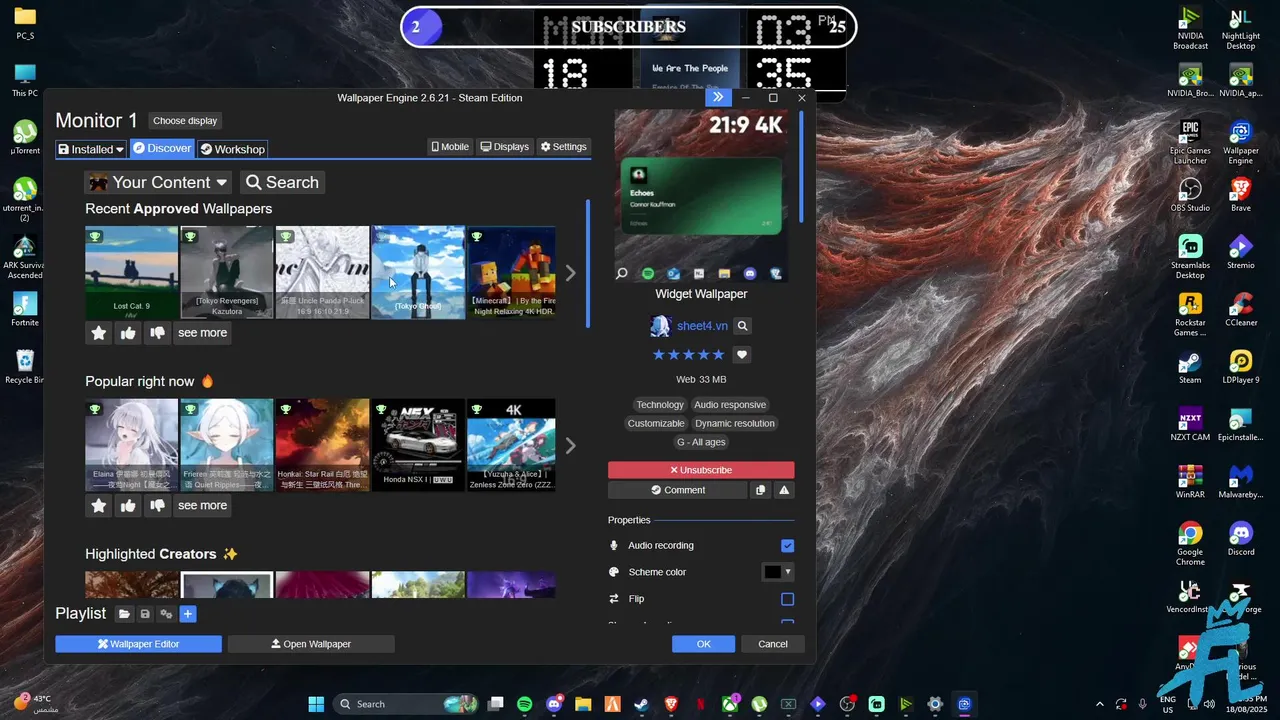Click the taskbar Search box
Viewport: 1280px width, 720px height.
[x=406, y=704]
